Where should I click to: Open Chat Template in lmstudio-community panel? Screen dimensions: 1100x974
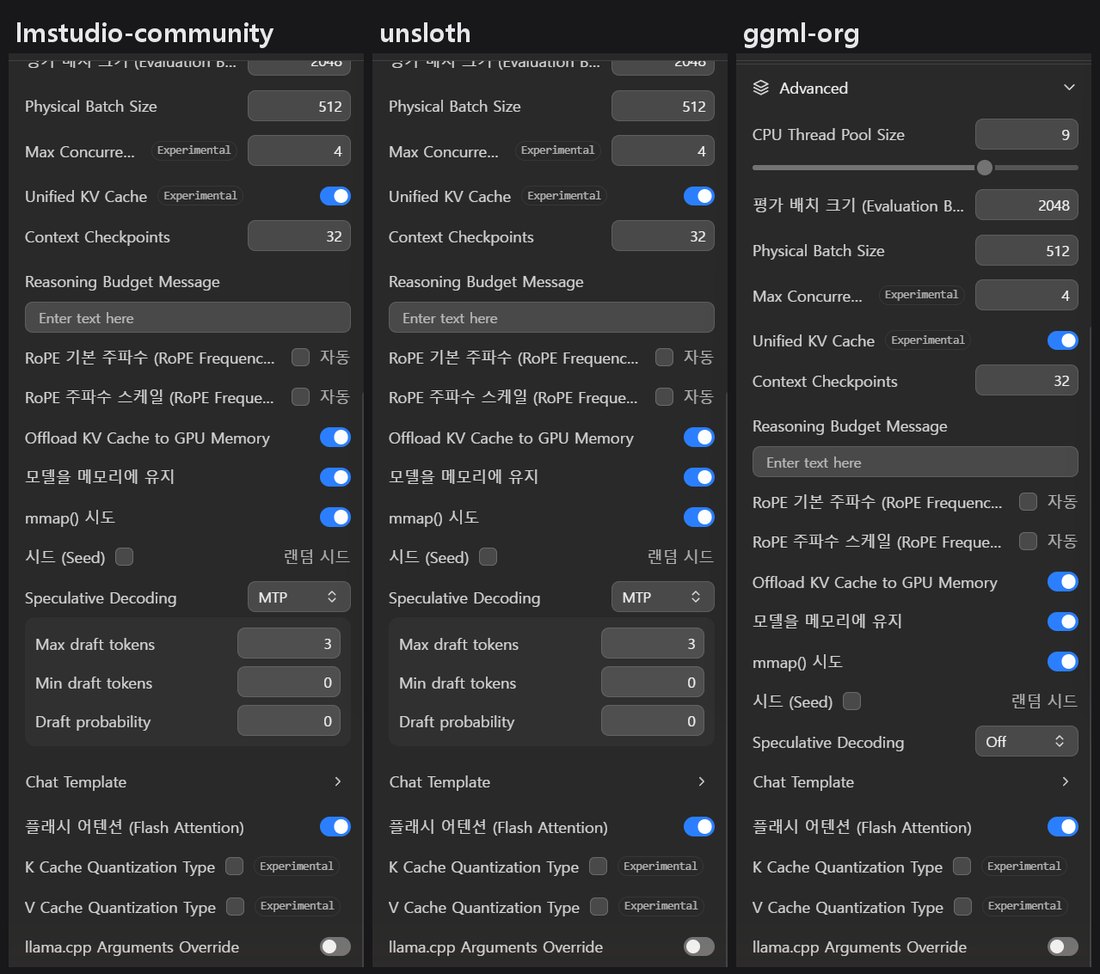tap(187, 782)
